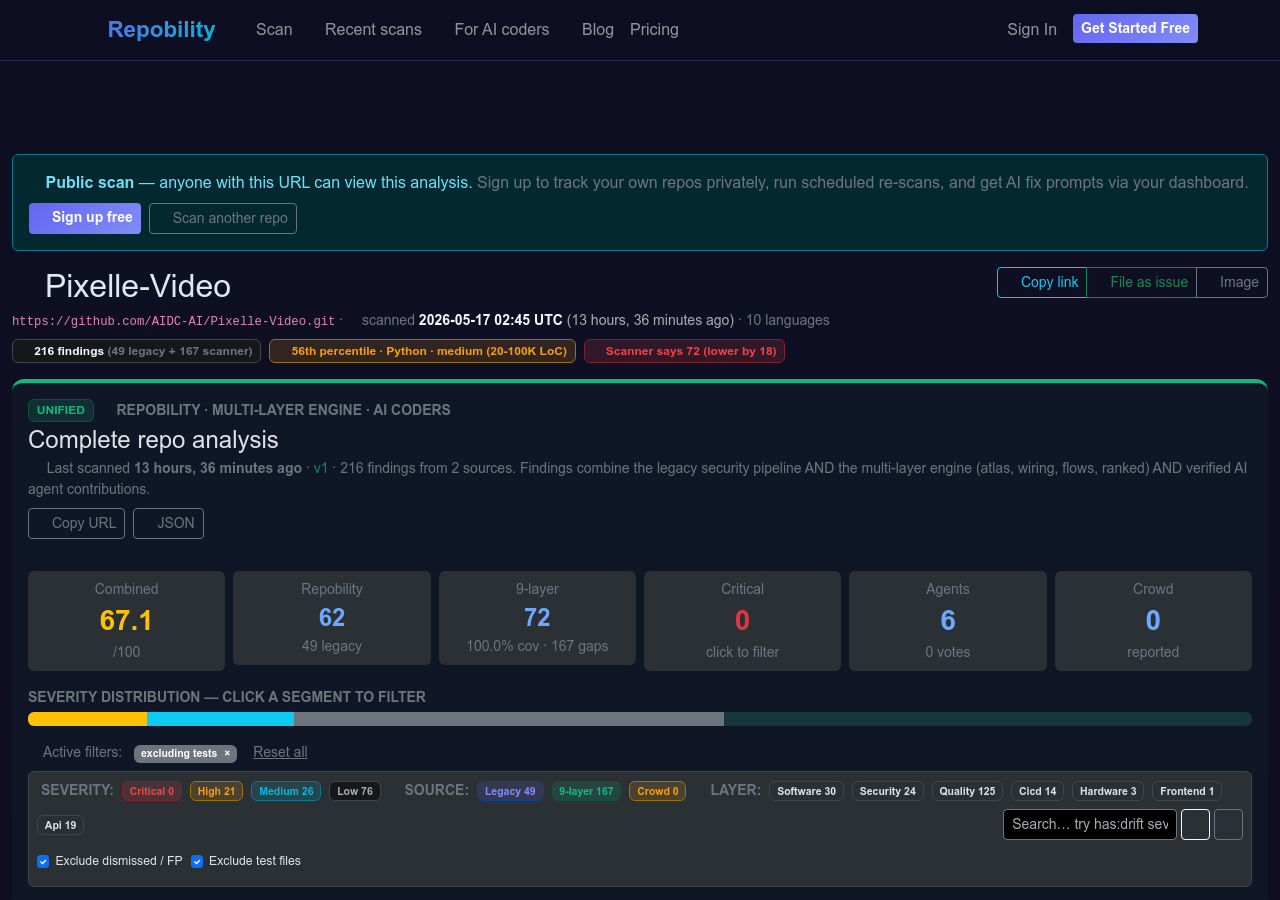This screenshot has height=900, width=1280.
Task: Filter layer by Software 30
Action: coord(806,791)
